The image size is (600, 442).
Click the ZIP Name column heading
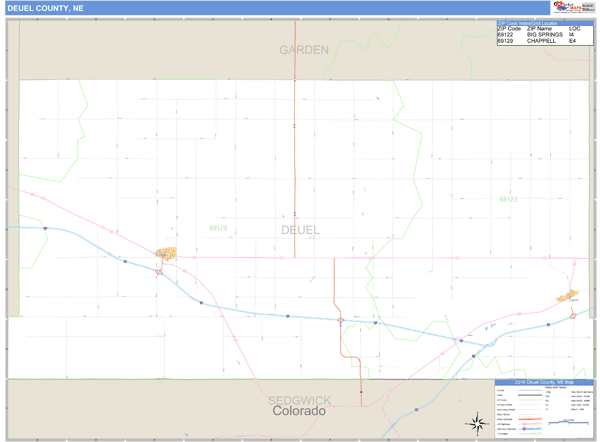click(x=538, y=28)
